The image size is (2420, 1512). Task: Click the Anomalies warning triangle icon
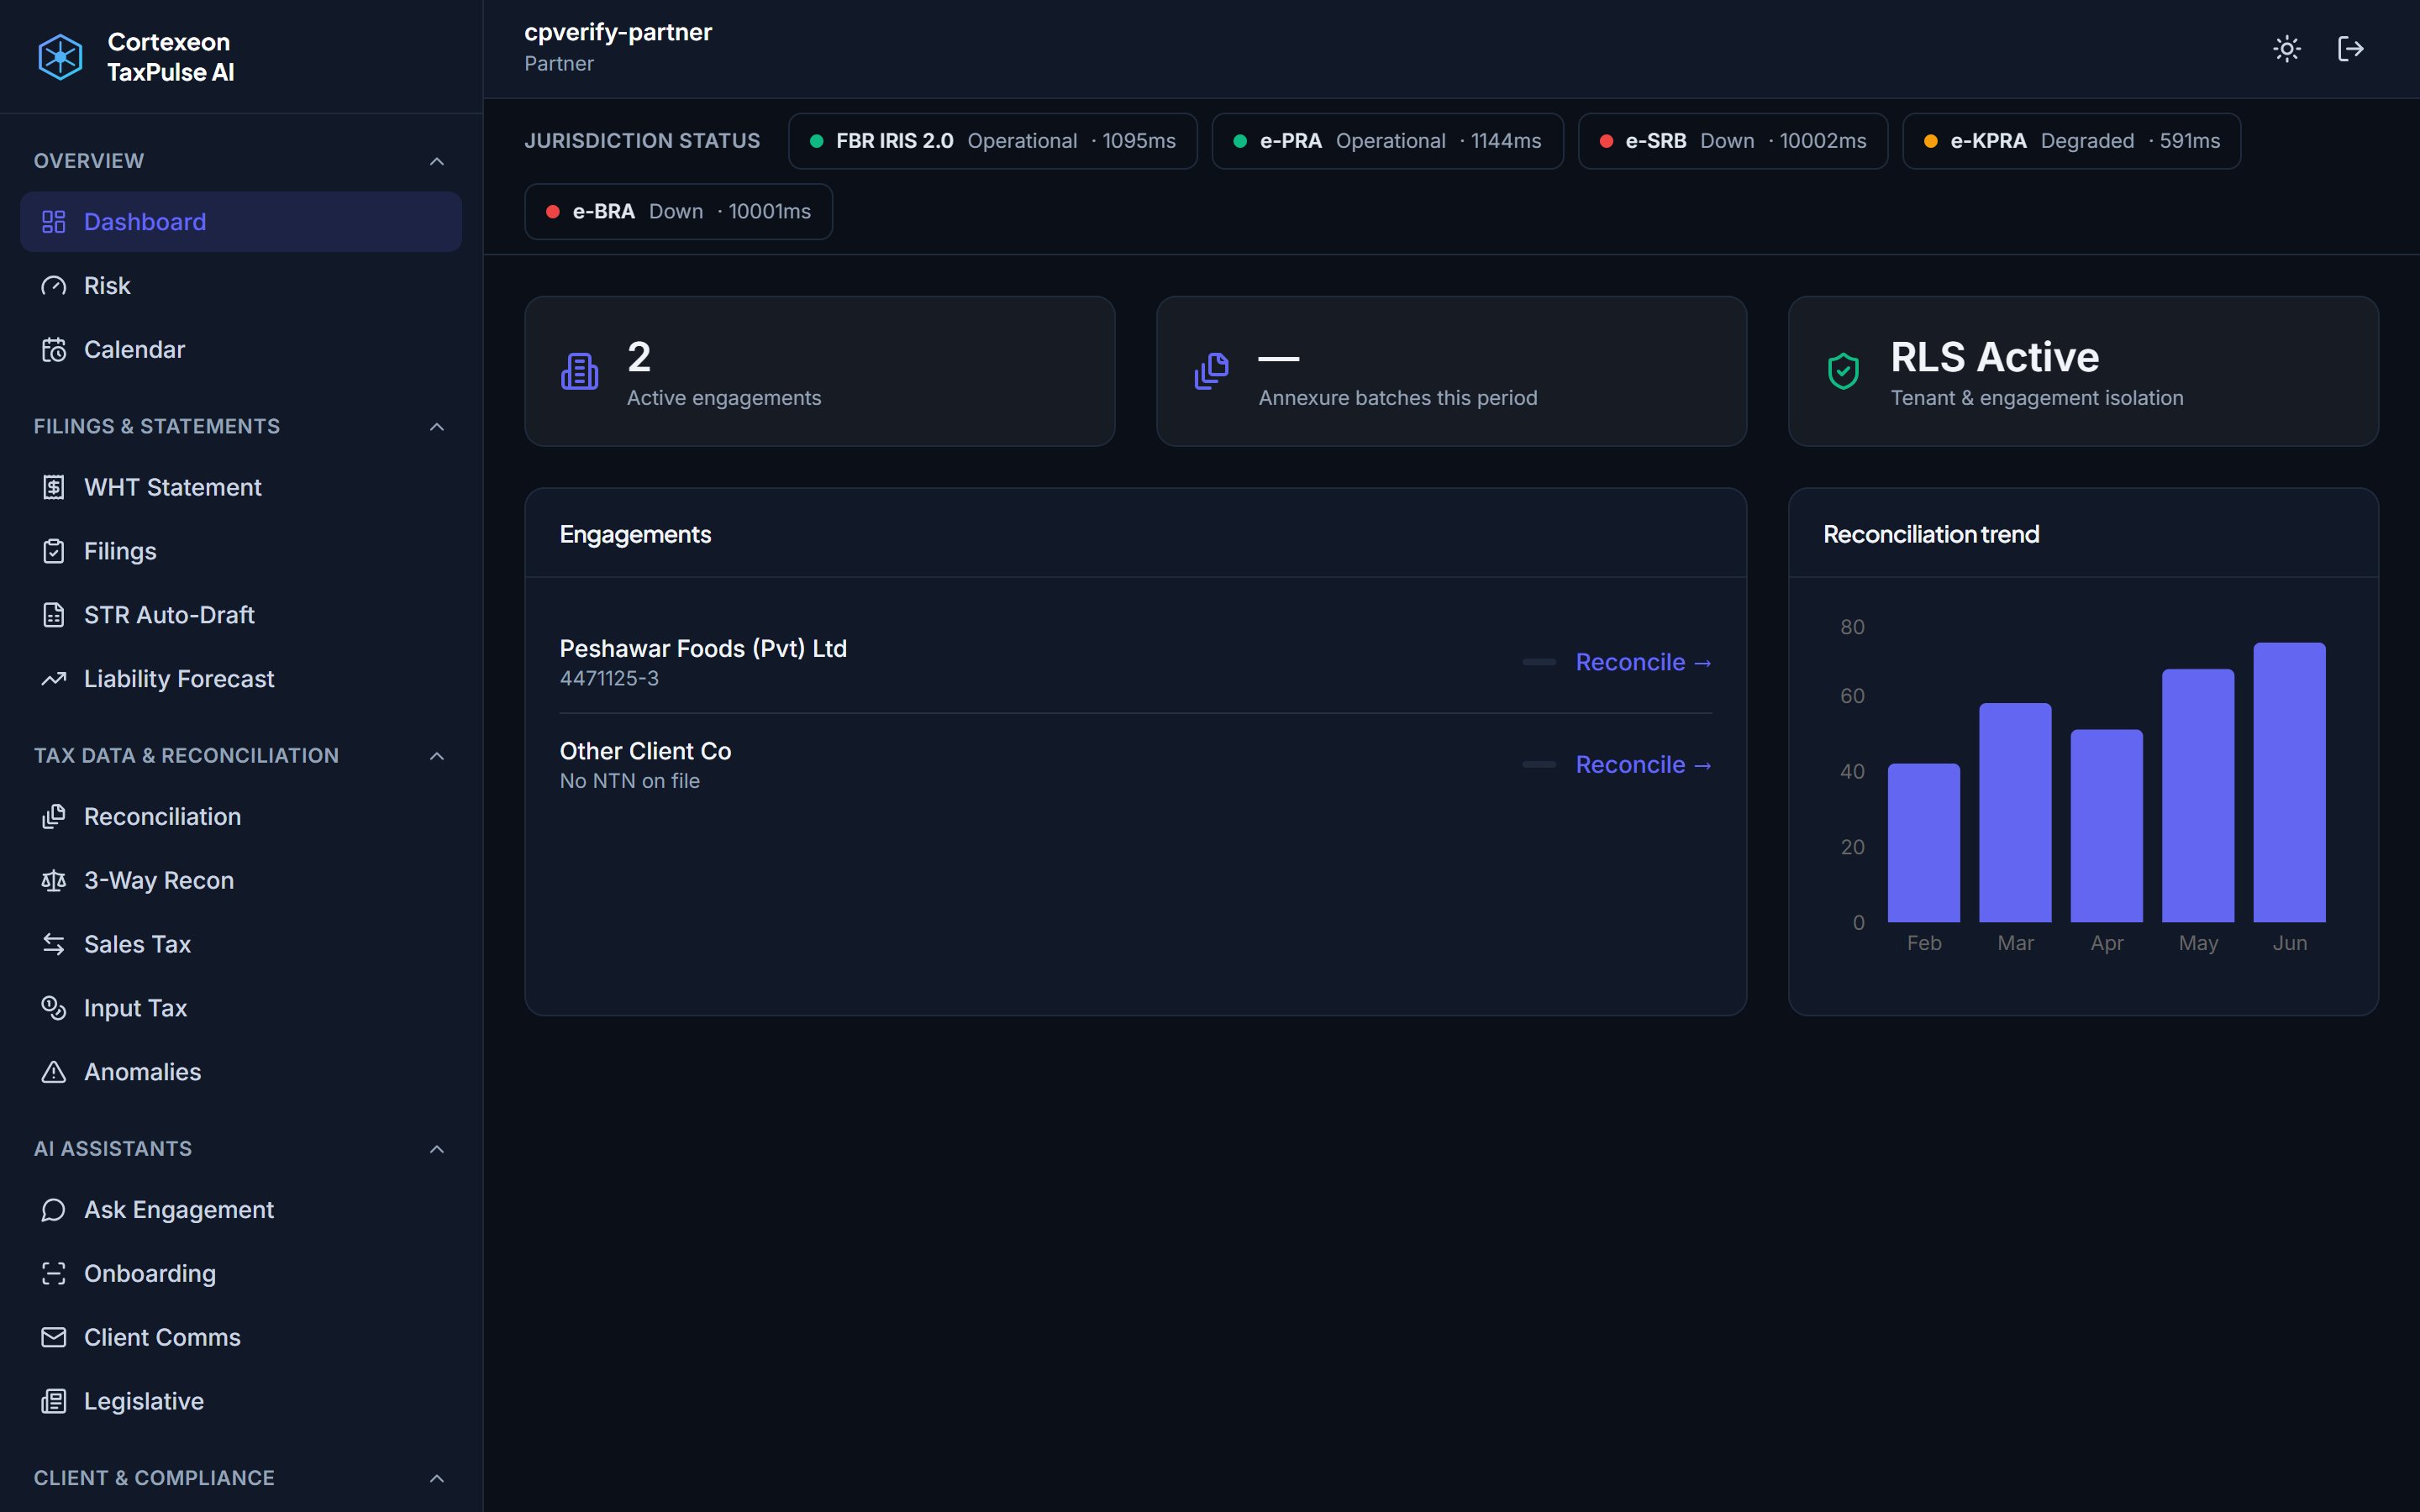54,1072
